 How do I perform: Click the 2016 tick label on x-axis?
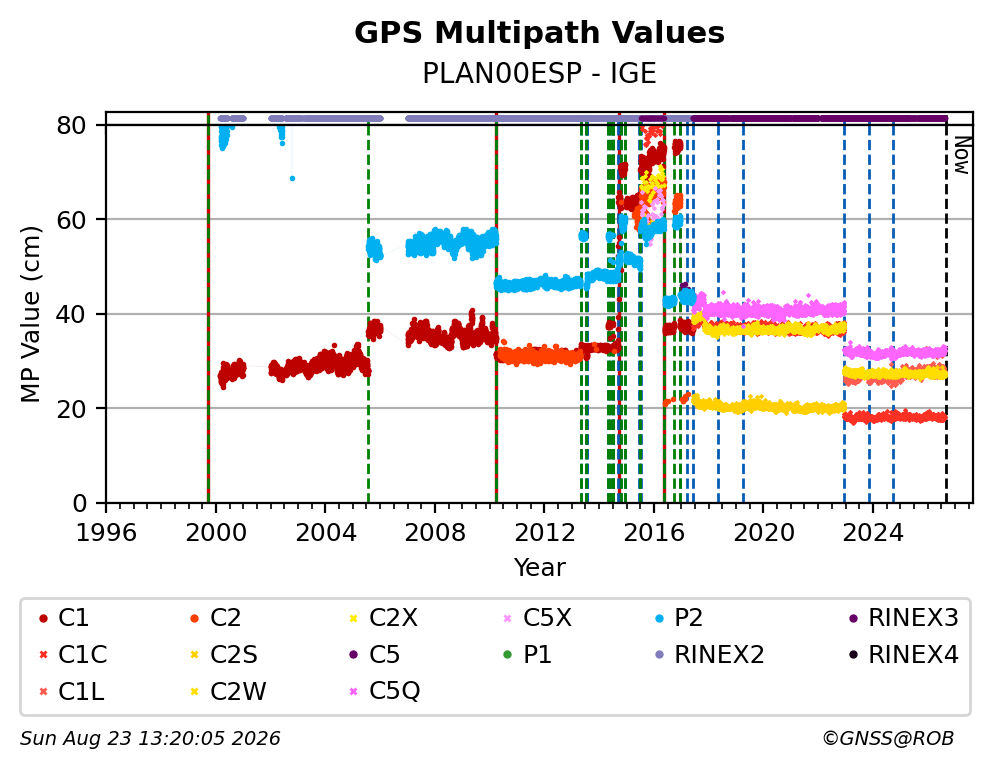(x=654, y=533)
